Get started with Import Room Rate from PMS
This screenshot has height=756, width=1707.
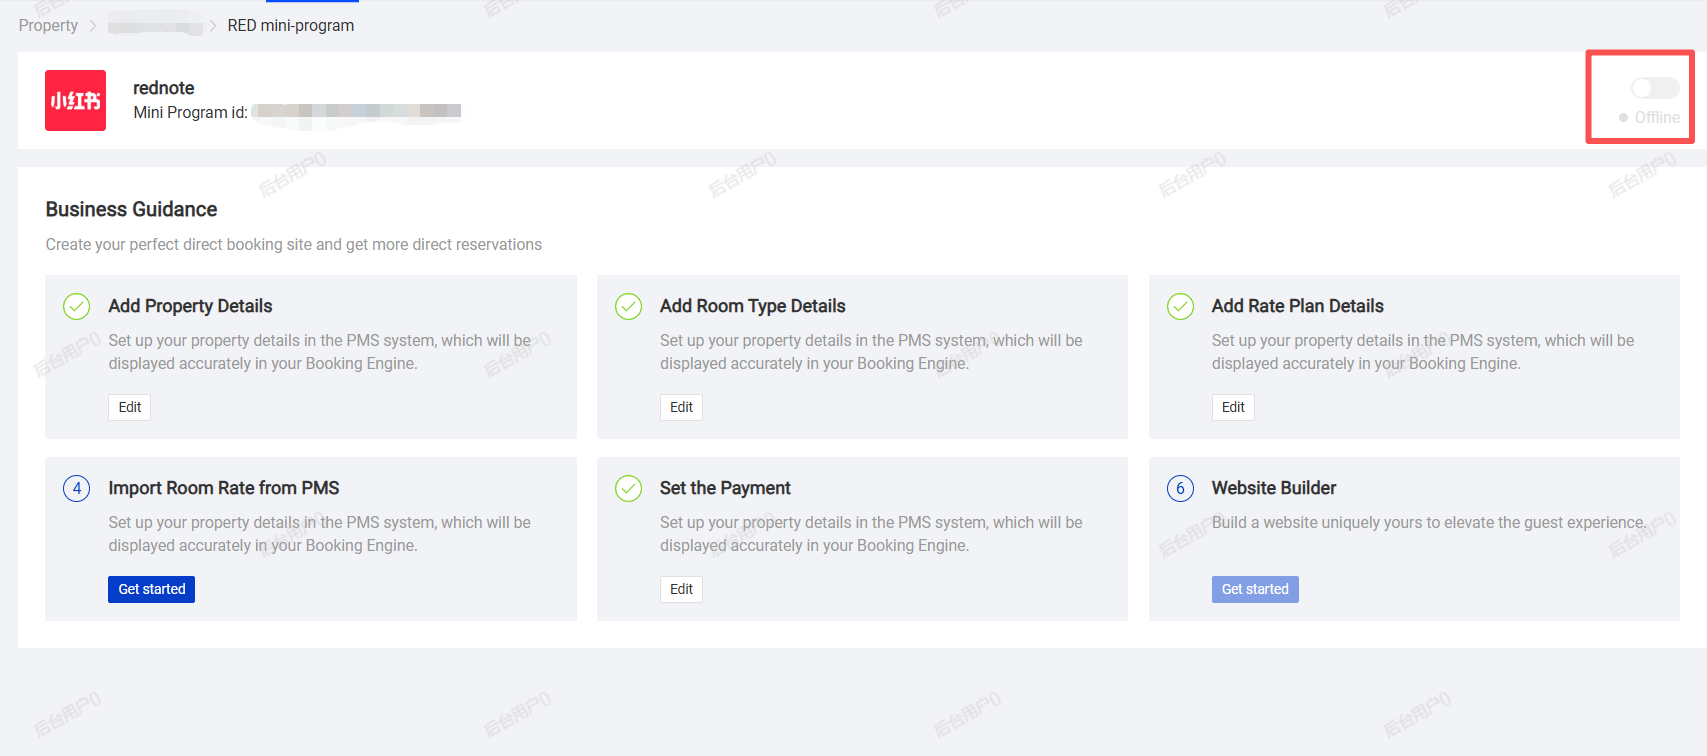click(x=151, y=589)
